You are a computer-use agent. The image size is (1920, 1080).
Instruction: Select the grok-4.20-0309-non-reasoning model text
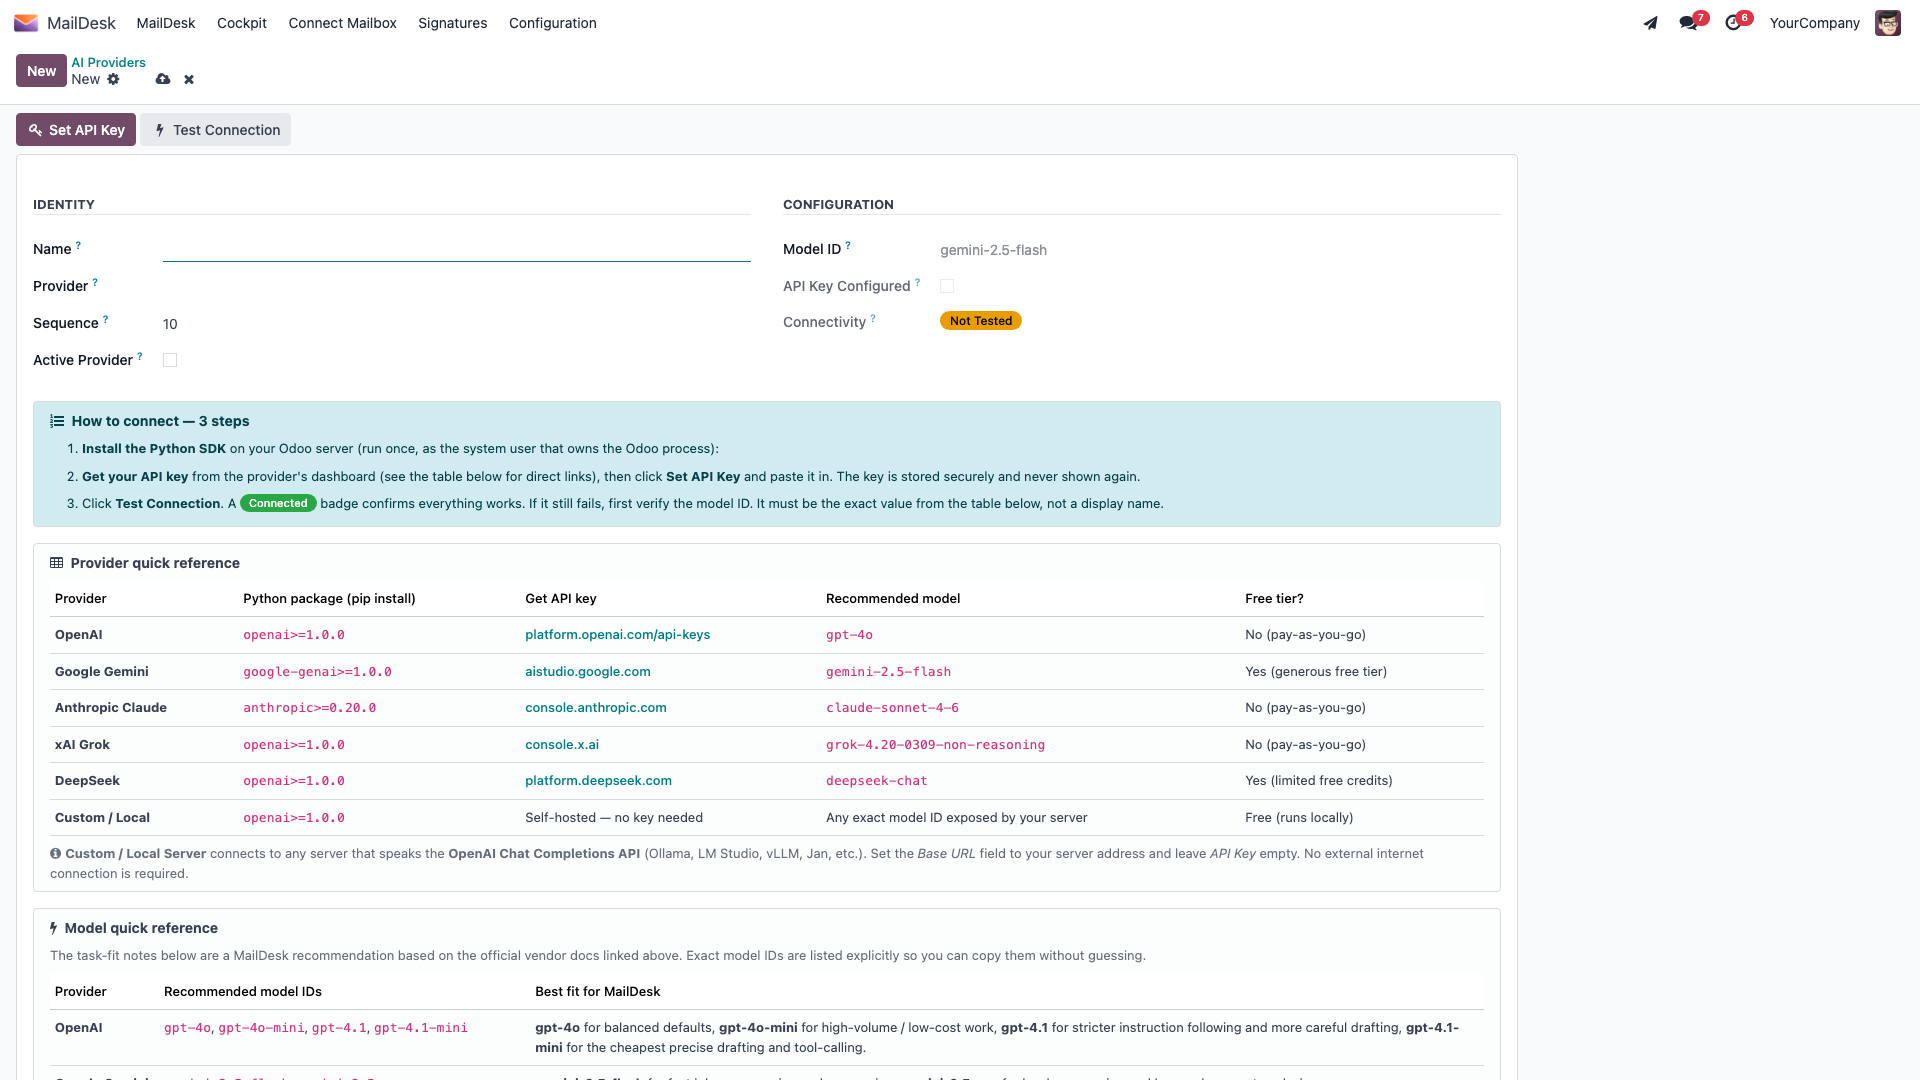click(x=935, y=745)
